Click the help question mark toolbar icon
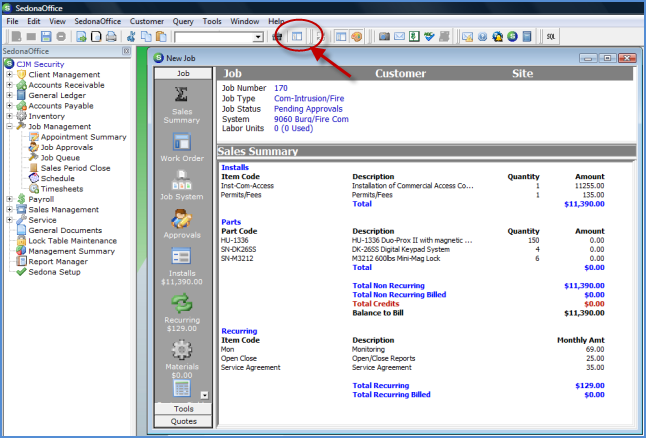The width and height of the screenshot is (646, 438). click(x=482, y=37)
